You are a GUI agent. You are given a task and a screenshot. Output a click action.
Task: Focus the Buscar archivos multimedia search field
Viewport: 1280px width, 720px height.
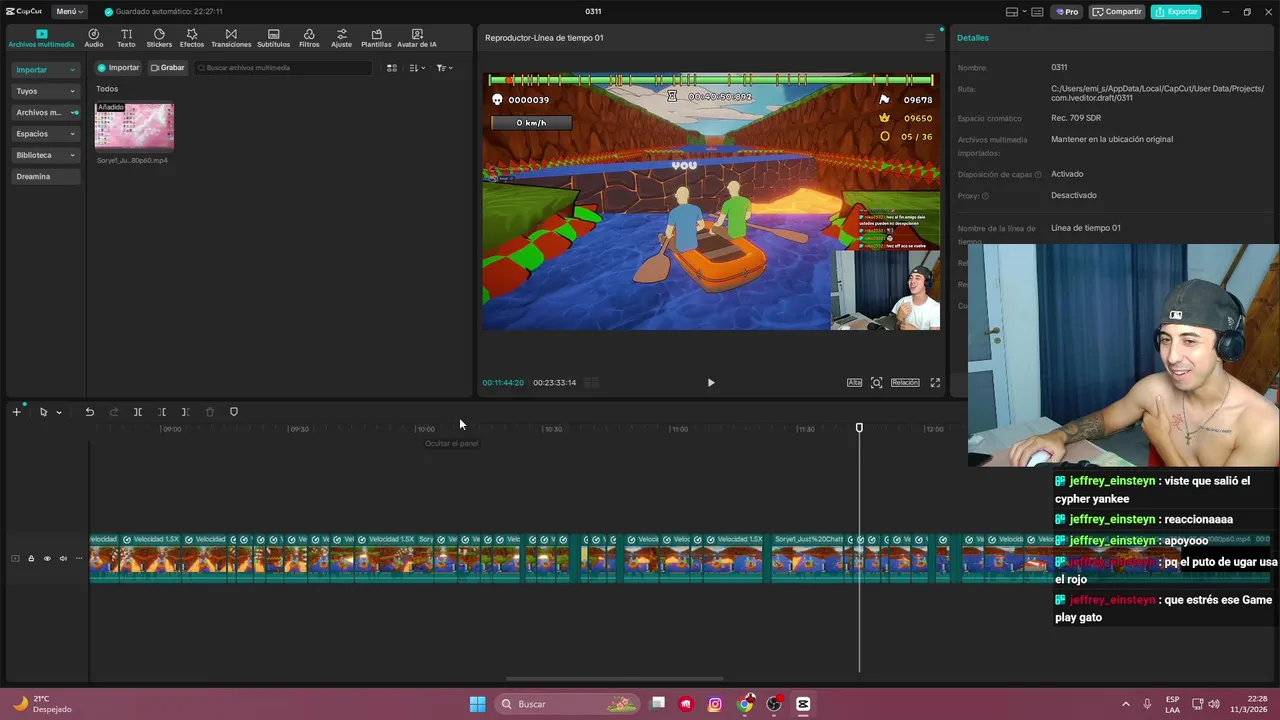coord(283,68)
